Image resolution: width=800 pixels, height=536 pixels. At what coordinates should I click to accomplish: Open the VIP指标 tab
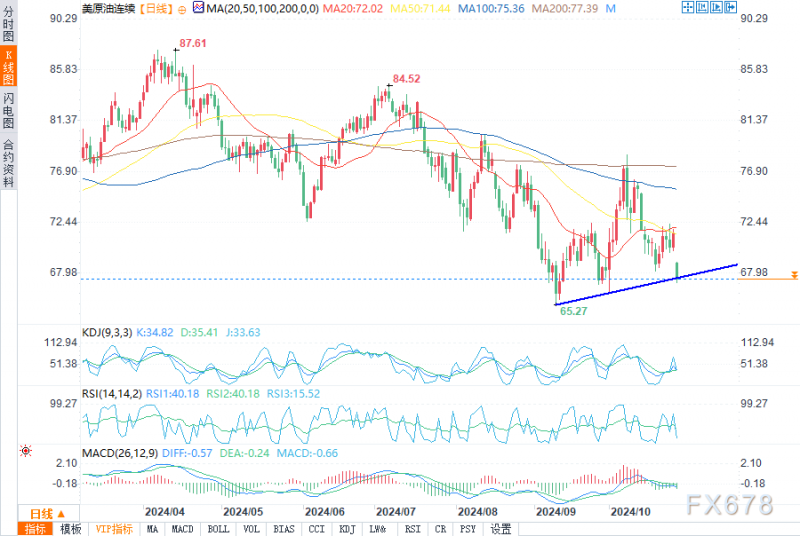(114, 529)
